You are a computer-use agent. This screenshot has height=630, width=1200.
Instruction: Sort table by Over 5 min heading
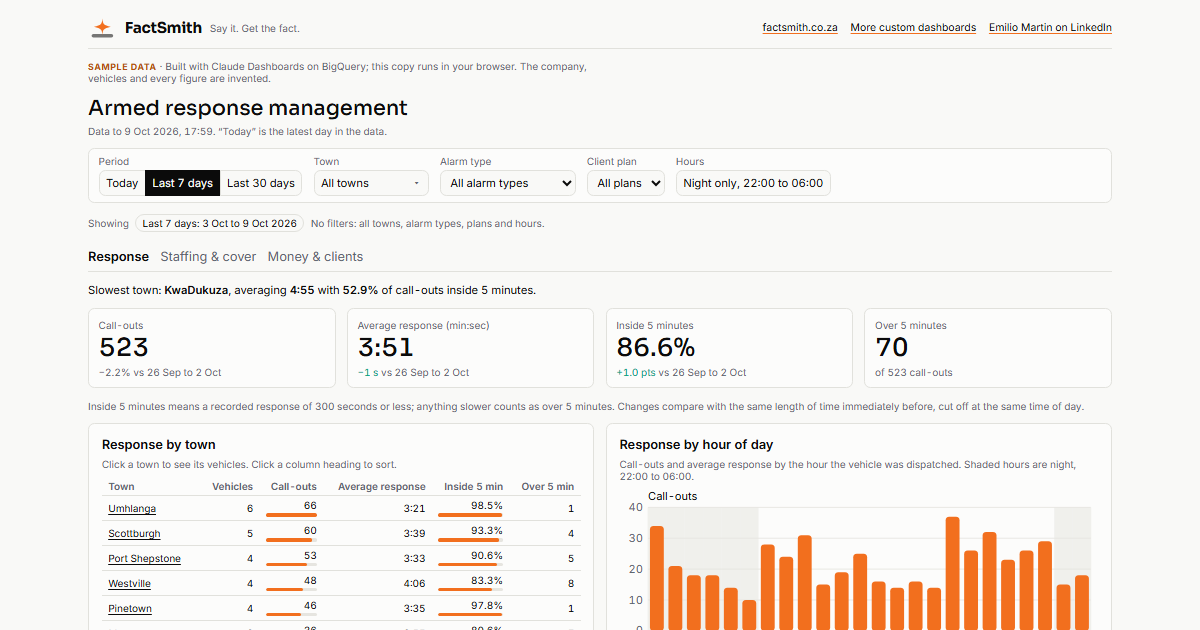547,487
